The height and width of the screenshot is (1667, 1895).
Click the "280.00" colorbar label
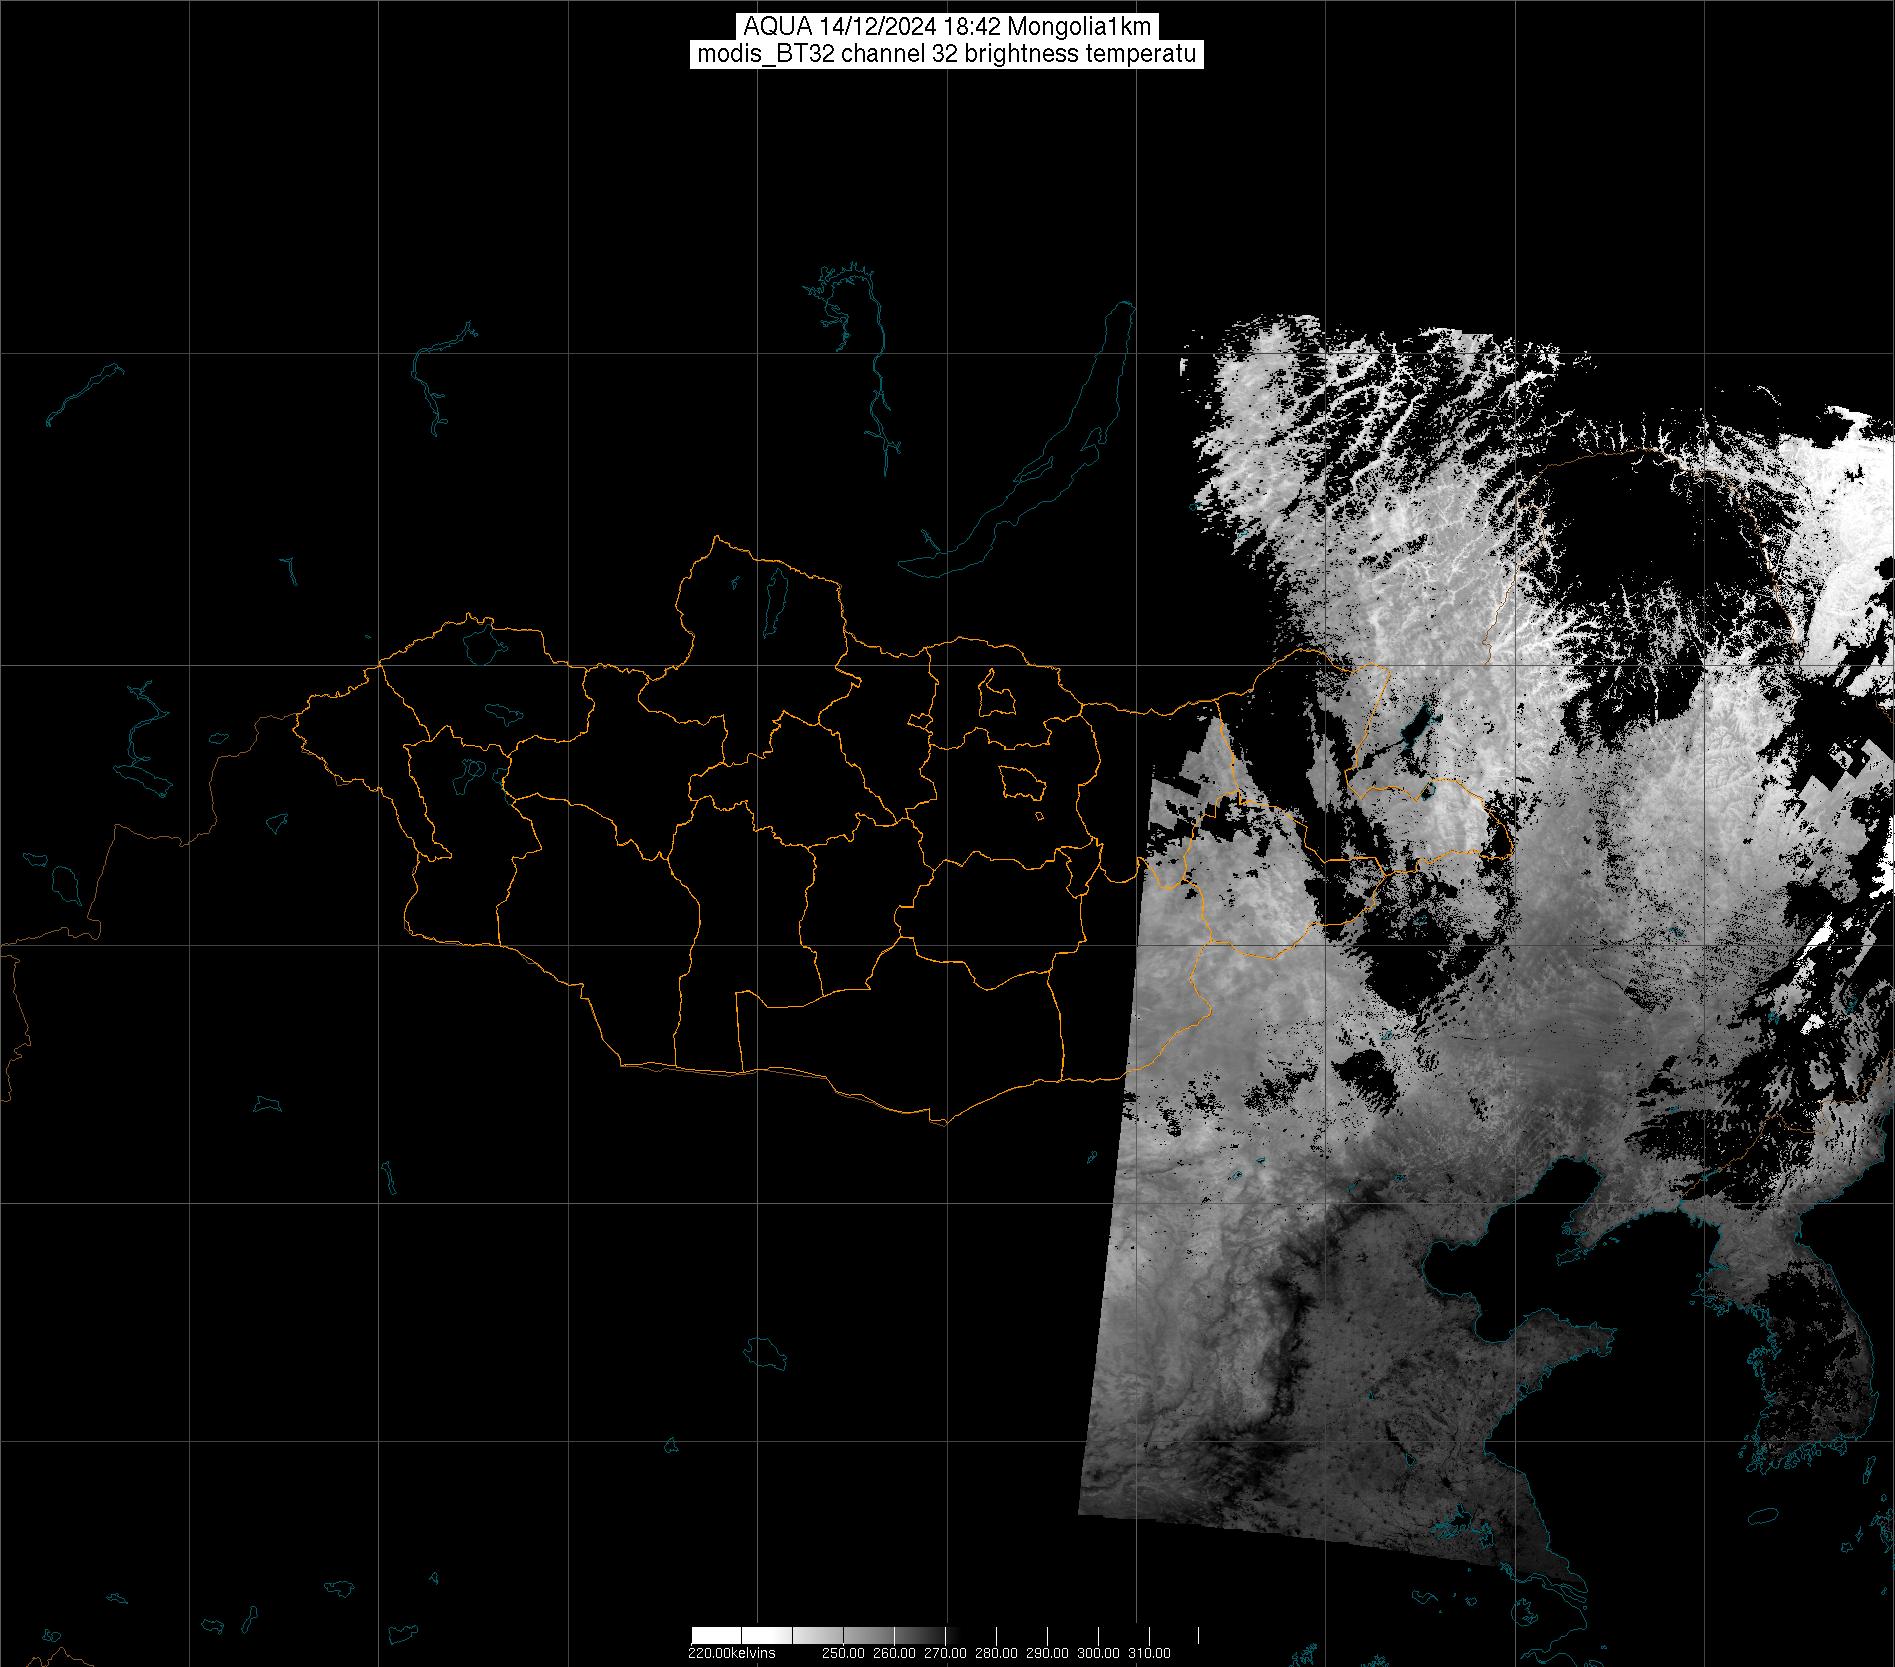tap(998, 1652)
